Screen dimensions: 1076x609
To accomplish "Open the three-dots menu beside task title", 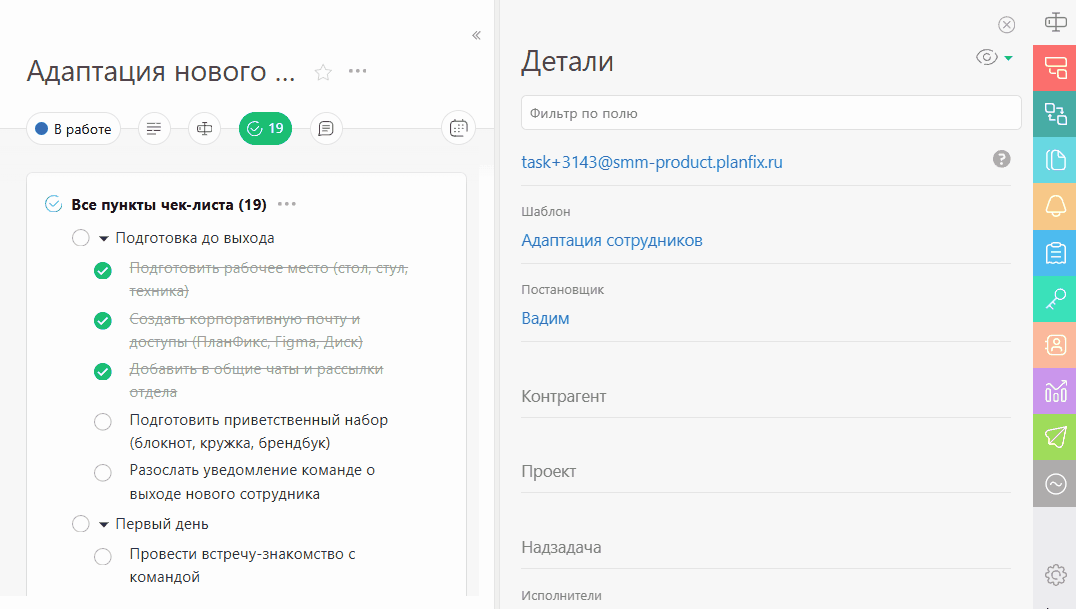I will click(358, 71).
